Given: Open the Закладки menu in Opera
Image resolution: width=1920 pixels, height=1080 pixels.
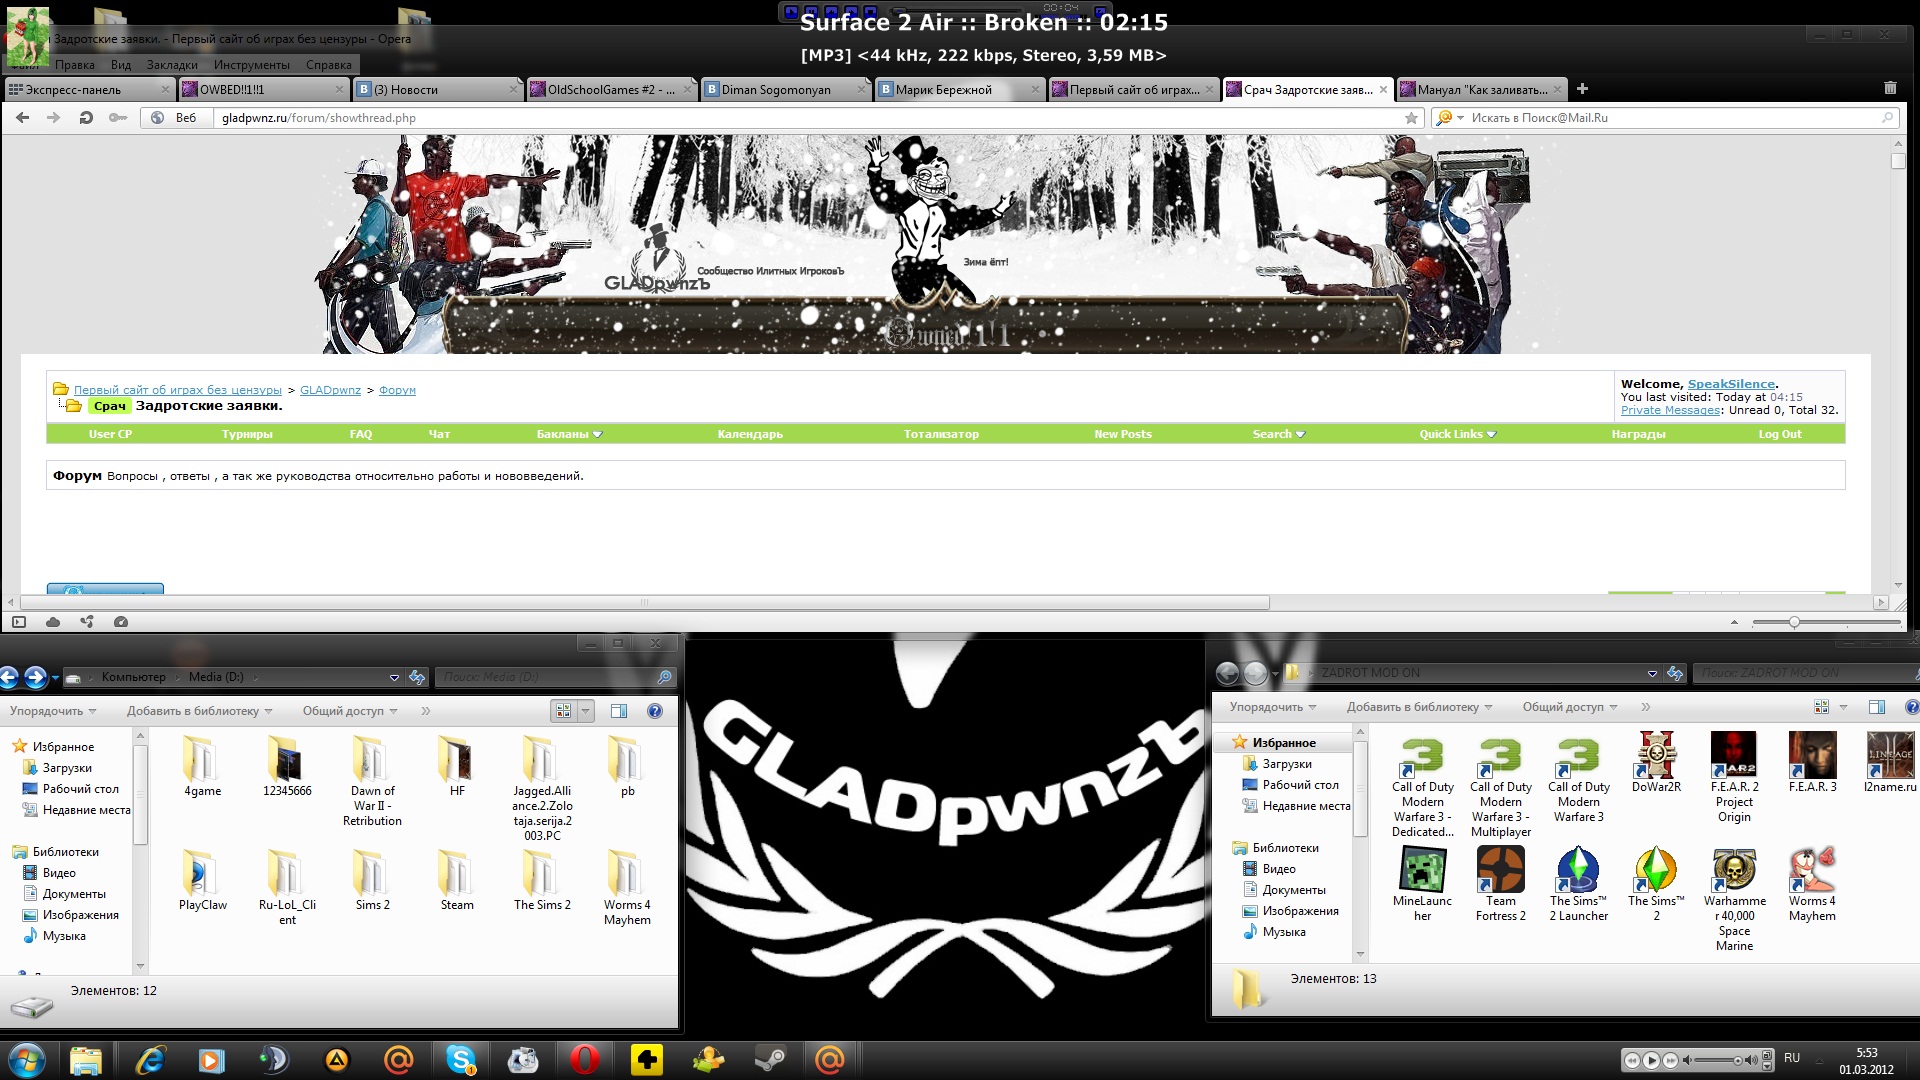Looking at the screenshot, I should [x=172, y=65].
